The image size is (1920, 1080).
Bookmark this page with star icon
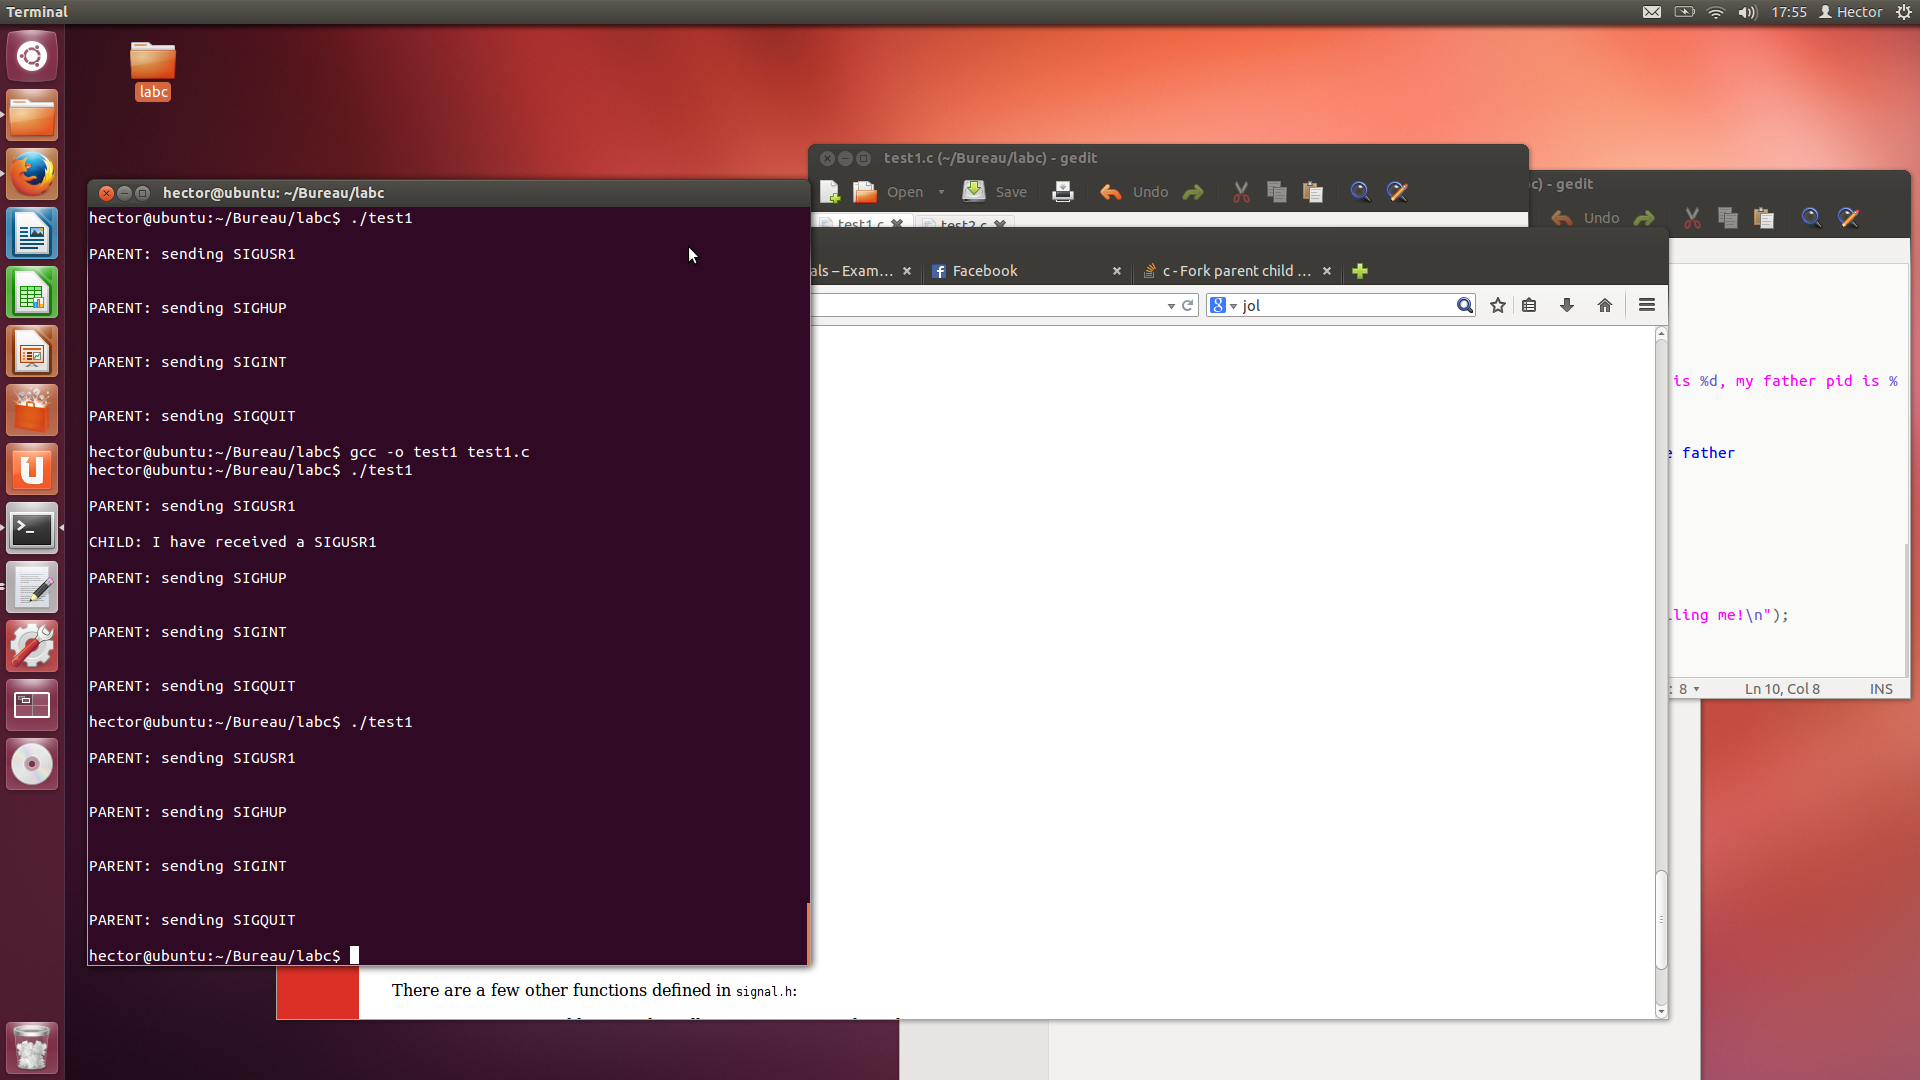[1498, 305]
